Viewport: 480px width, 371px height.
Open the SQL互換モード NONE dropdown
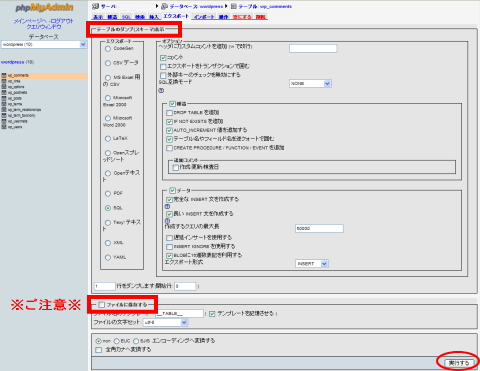pyautogui.click(x=310, y=84)
